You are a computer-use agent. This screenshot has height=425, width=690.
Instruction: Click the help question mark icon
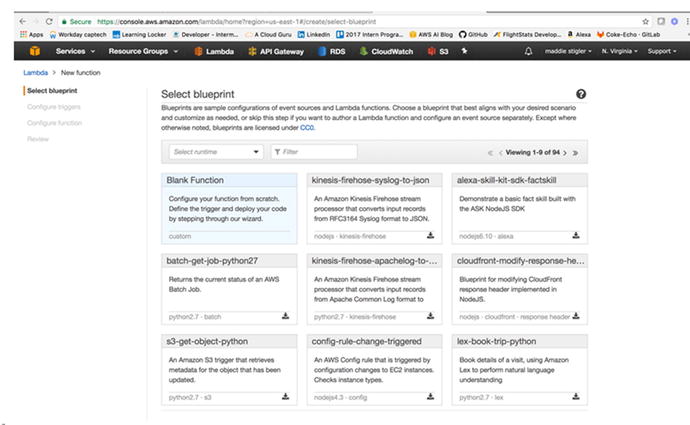click(581, 93)
